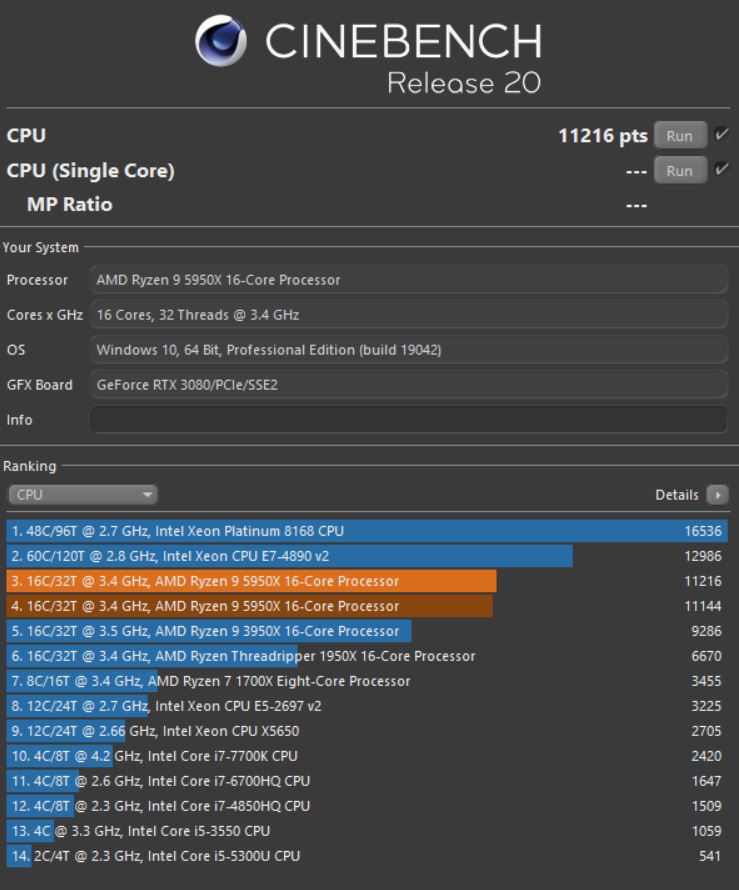Select the Xeon E5-2697 v2 ranking row

(367, 706)
